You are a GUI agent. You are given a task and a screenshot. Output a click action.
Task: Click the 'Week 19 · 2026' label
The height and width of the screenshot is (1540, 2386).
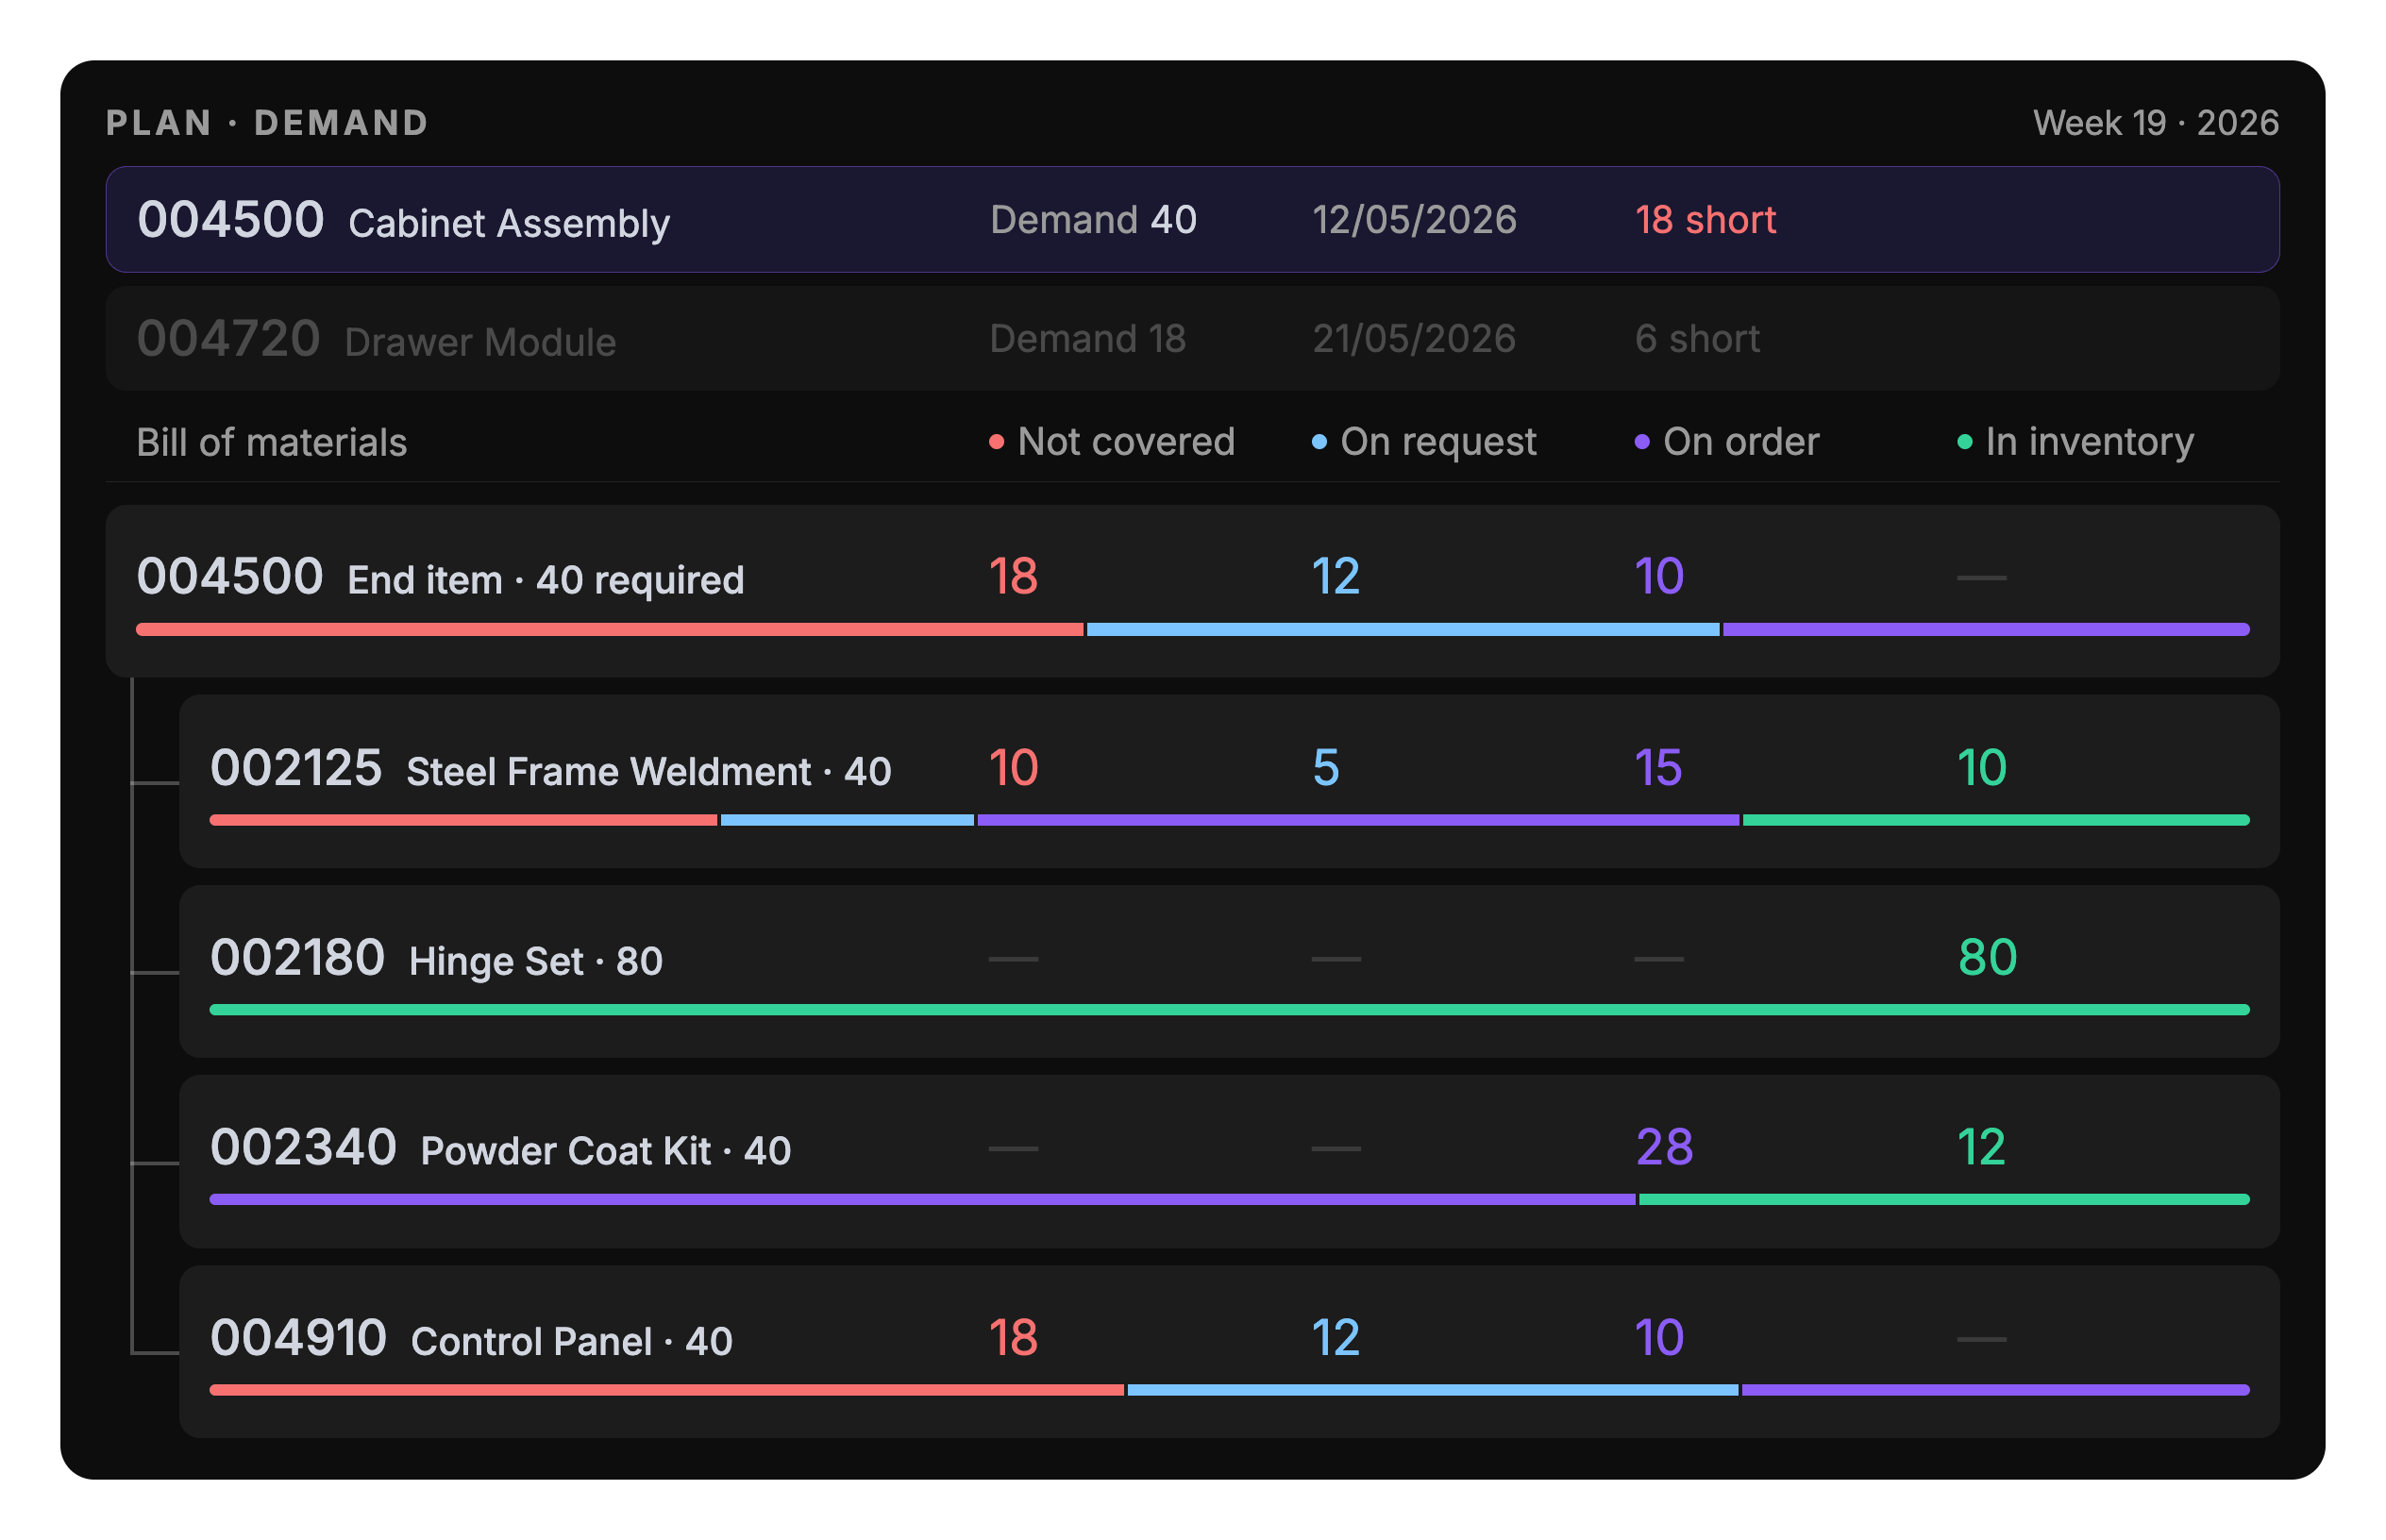[x=2155, y=122]
